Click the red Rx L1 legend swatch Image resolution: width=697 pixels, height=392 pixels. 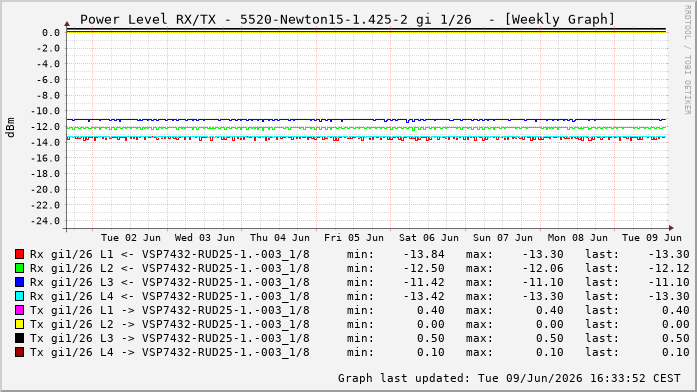19,254
